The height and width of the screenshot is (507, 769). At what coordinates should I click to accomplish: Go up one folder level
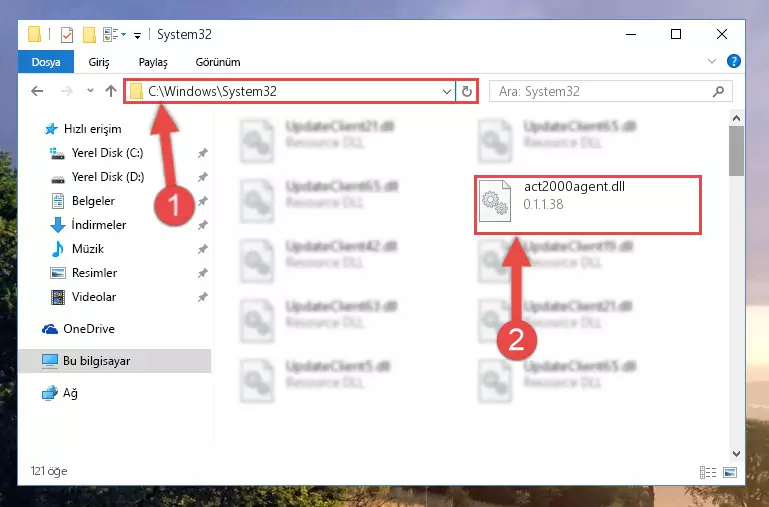click(x=111, y=91)
